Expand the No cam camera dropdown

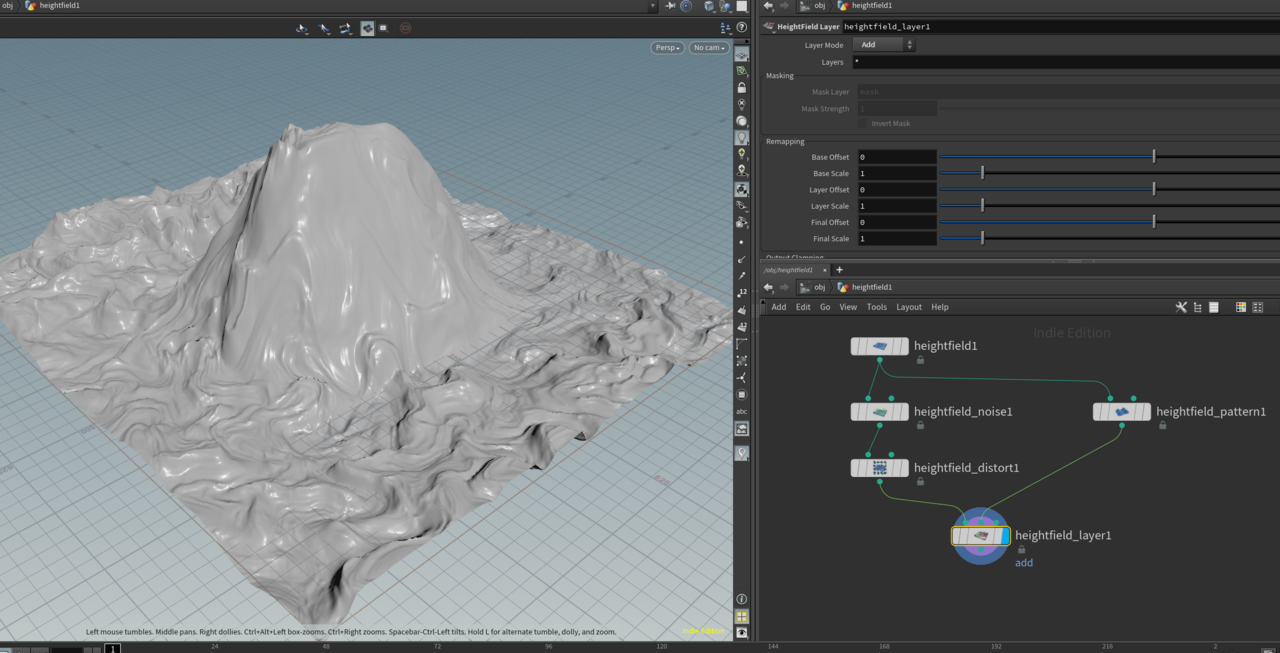pyautogui.click(x=708, y=48)
